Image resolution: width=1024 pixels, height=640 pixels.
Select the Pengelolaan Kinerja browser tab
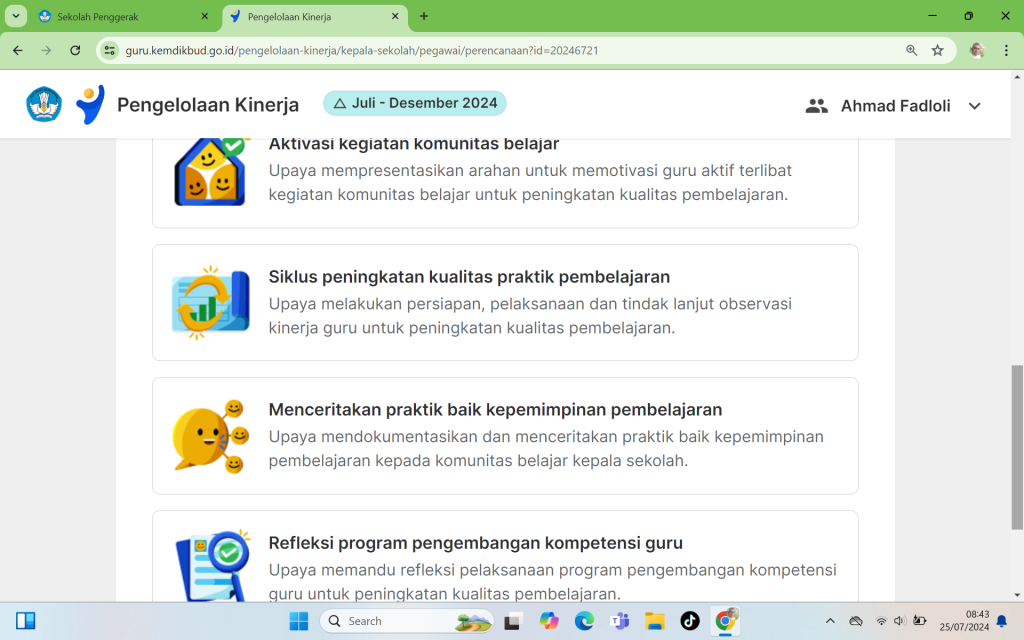tap(310, 17)
